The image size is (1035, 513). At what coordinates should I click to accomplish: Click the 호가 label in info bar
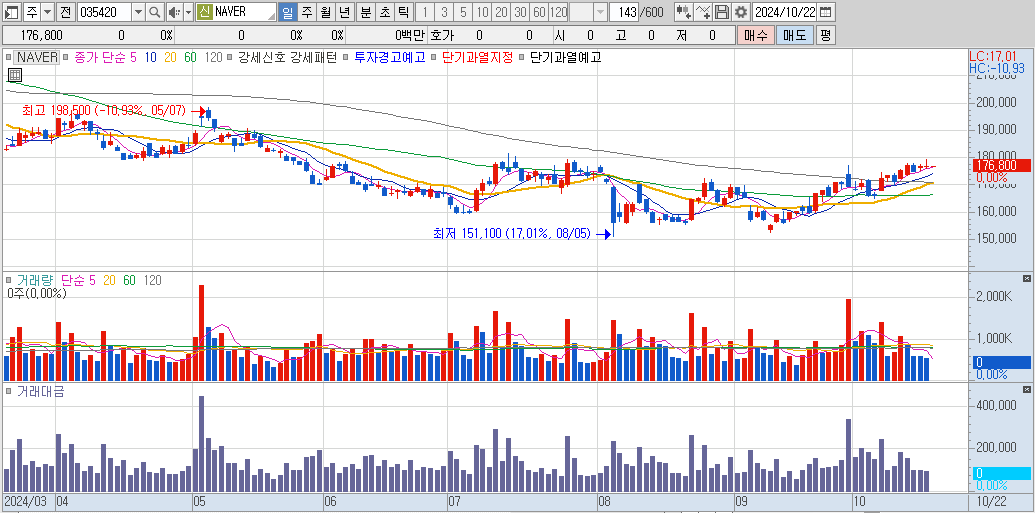coord(442,35)
